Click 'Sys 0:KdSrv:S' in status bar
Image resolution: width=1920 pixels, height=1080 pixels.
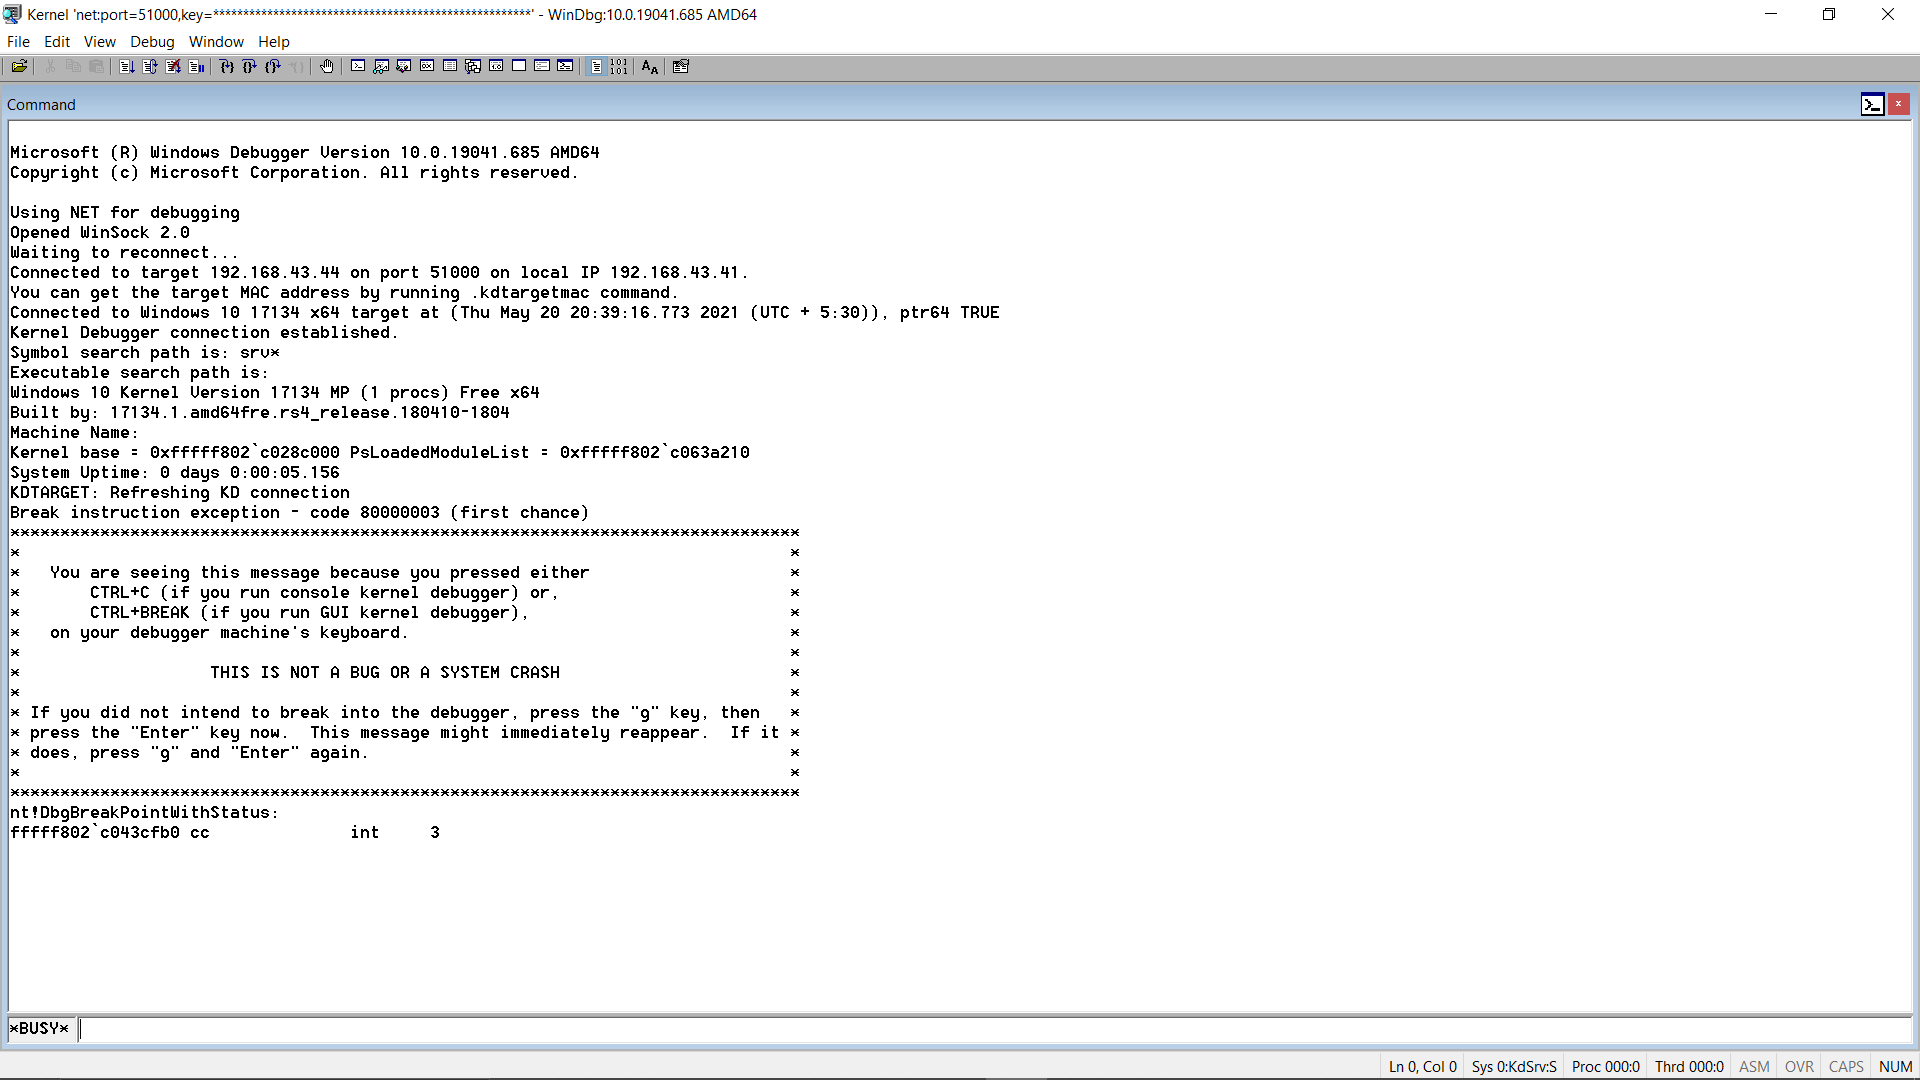(1514, 1067)
